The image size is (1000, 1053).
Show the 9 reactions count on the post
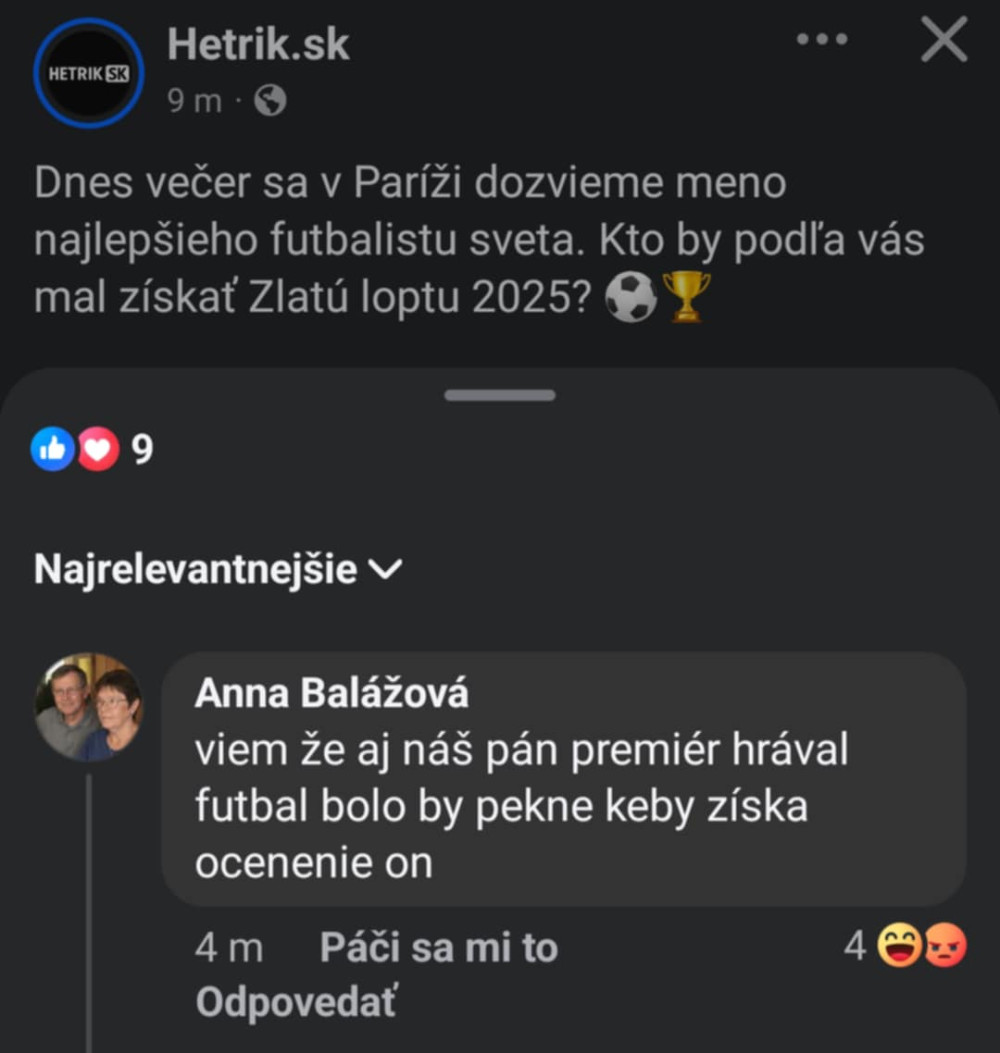[x=143, y=451]
